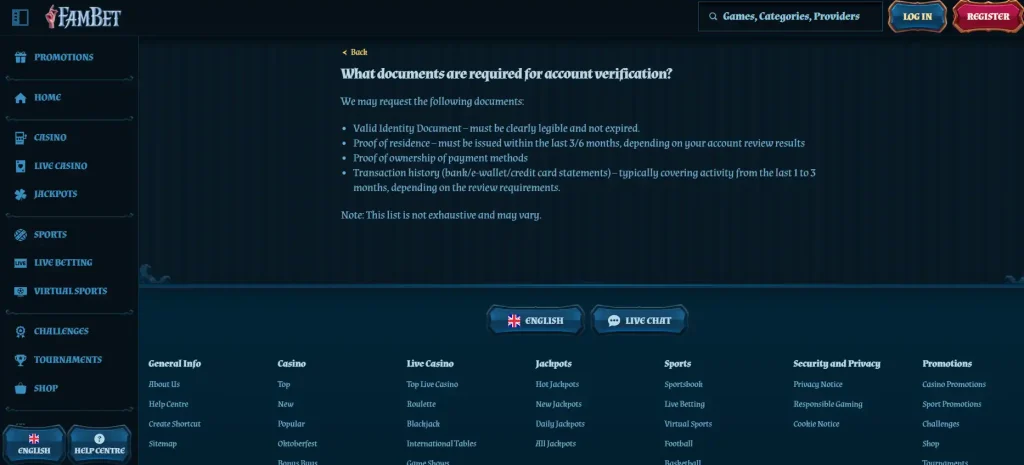The image size is (1024, 465).
Task: Collapse the sidebar panel icon
Action: pos(20,18)
